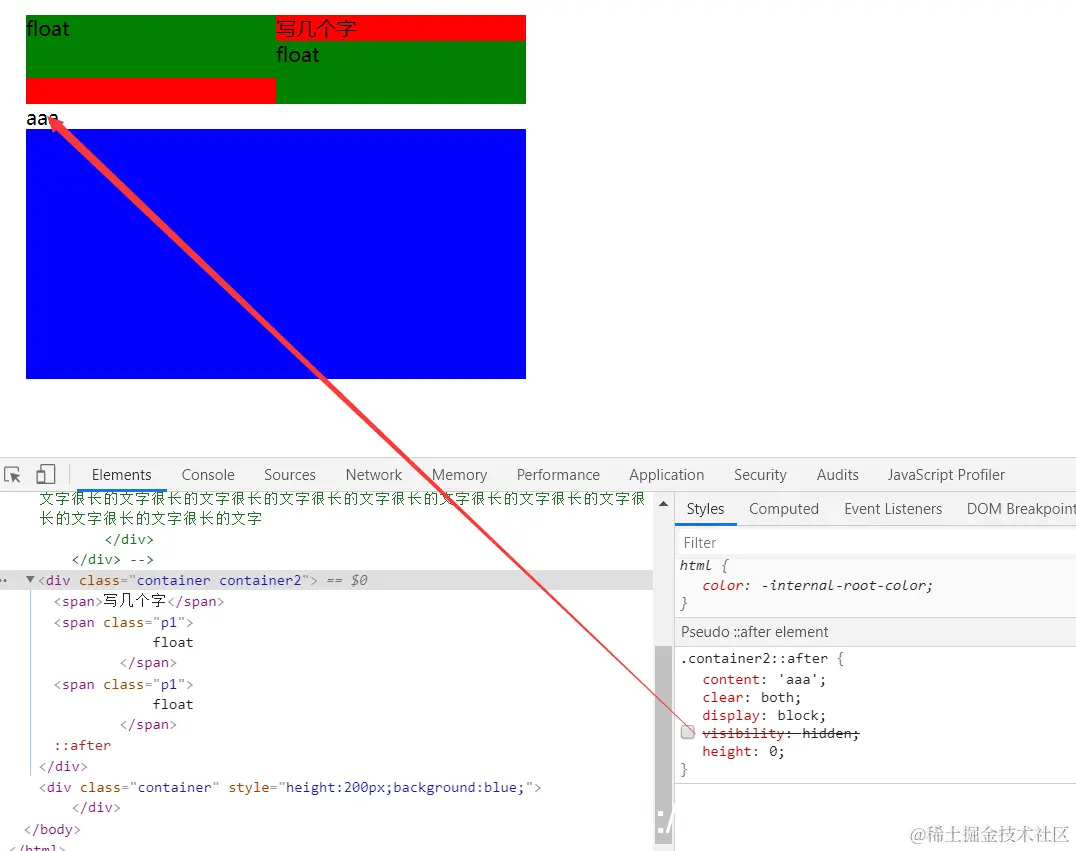Select the blue container div node

[290, 787]
